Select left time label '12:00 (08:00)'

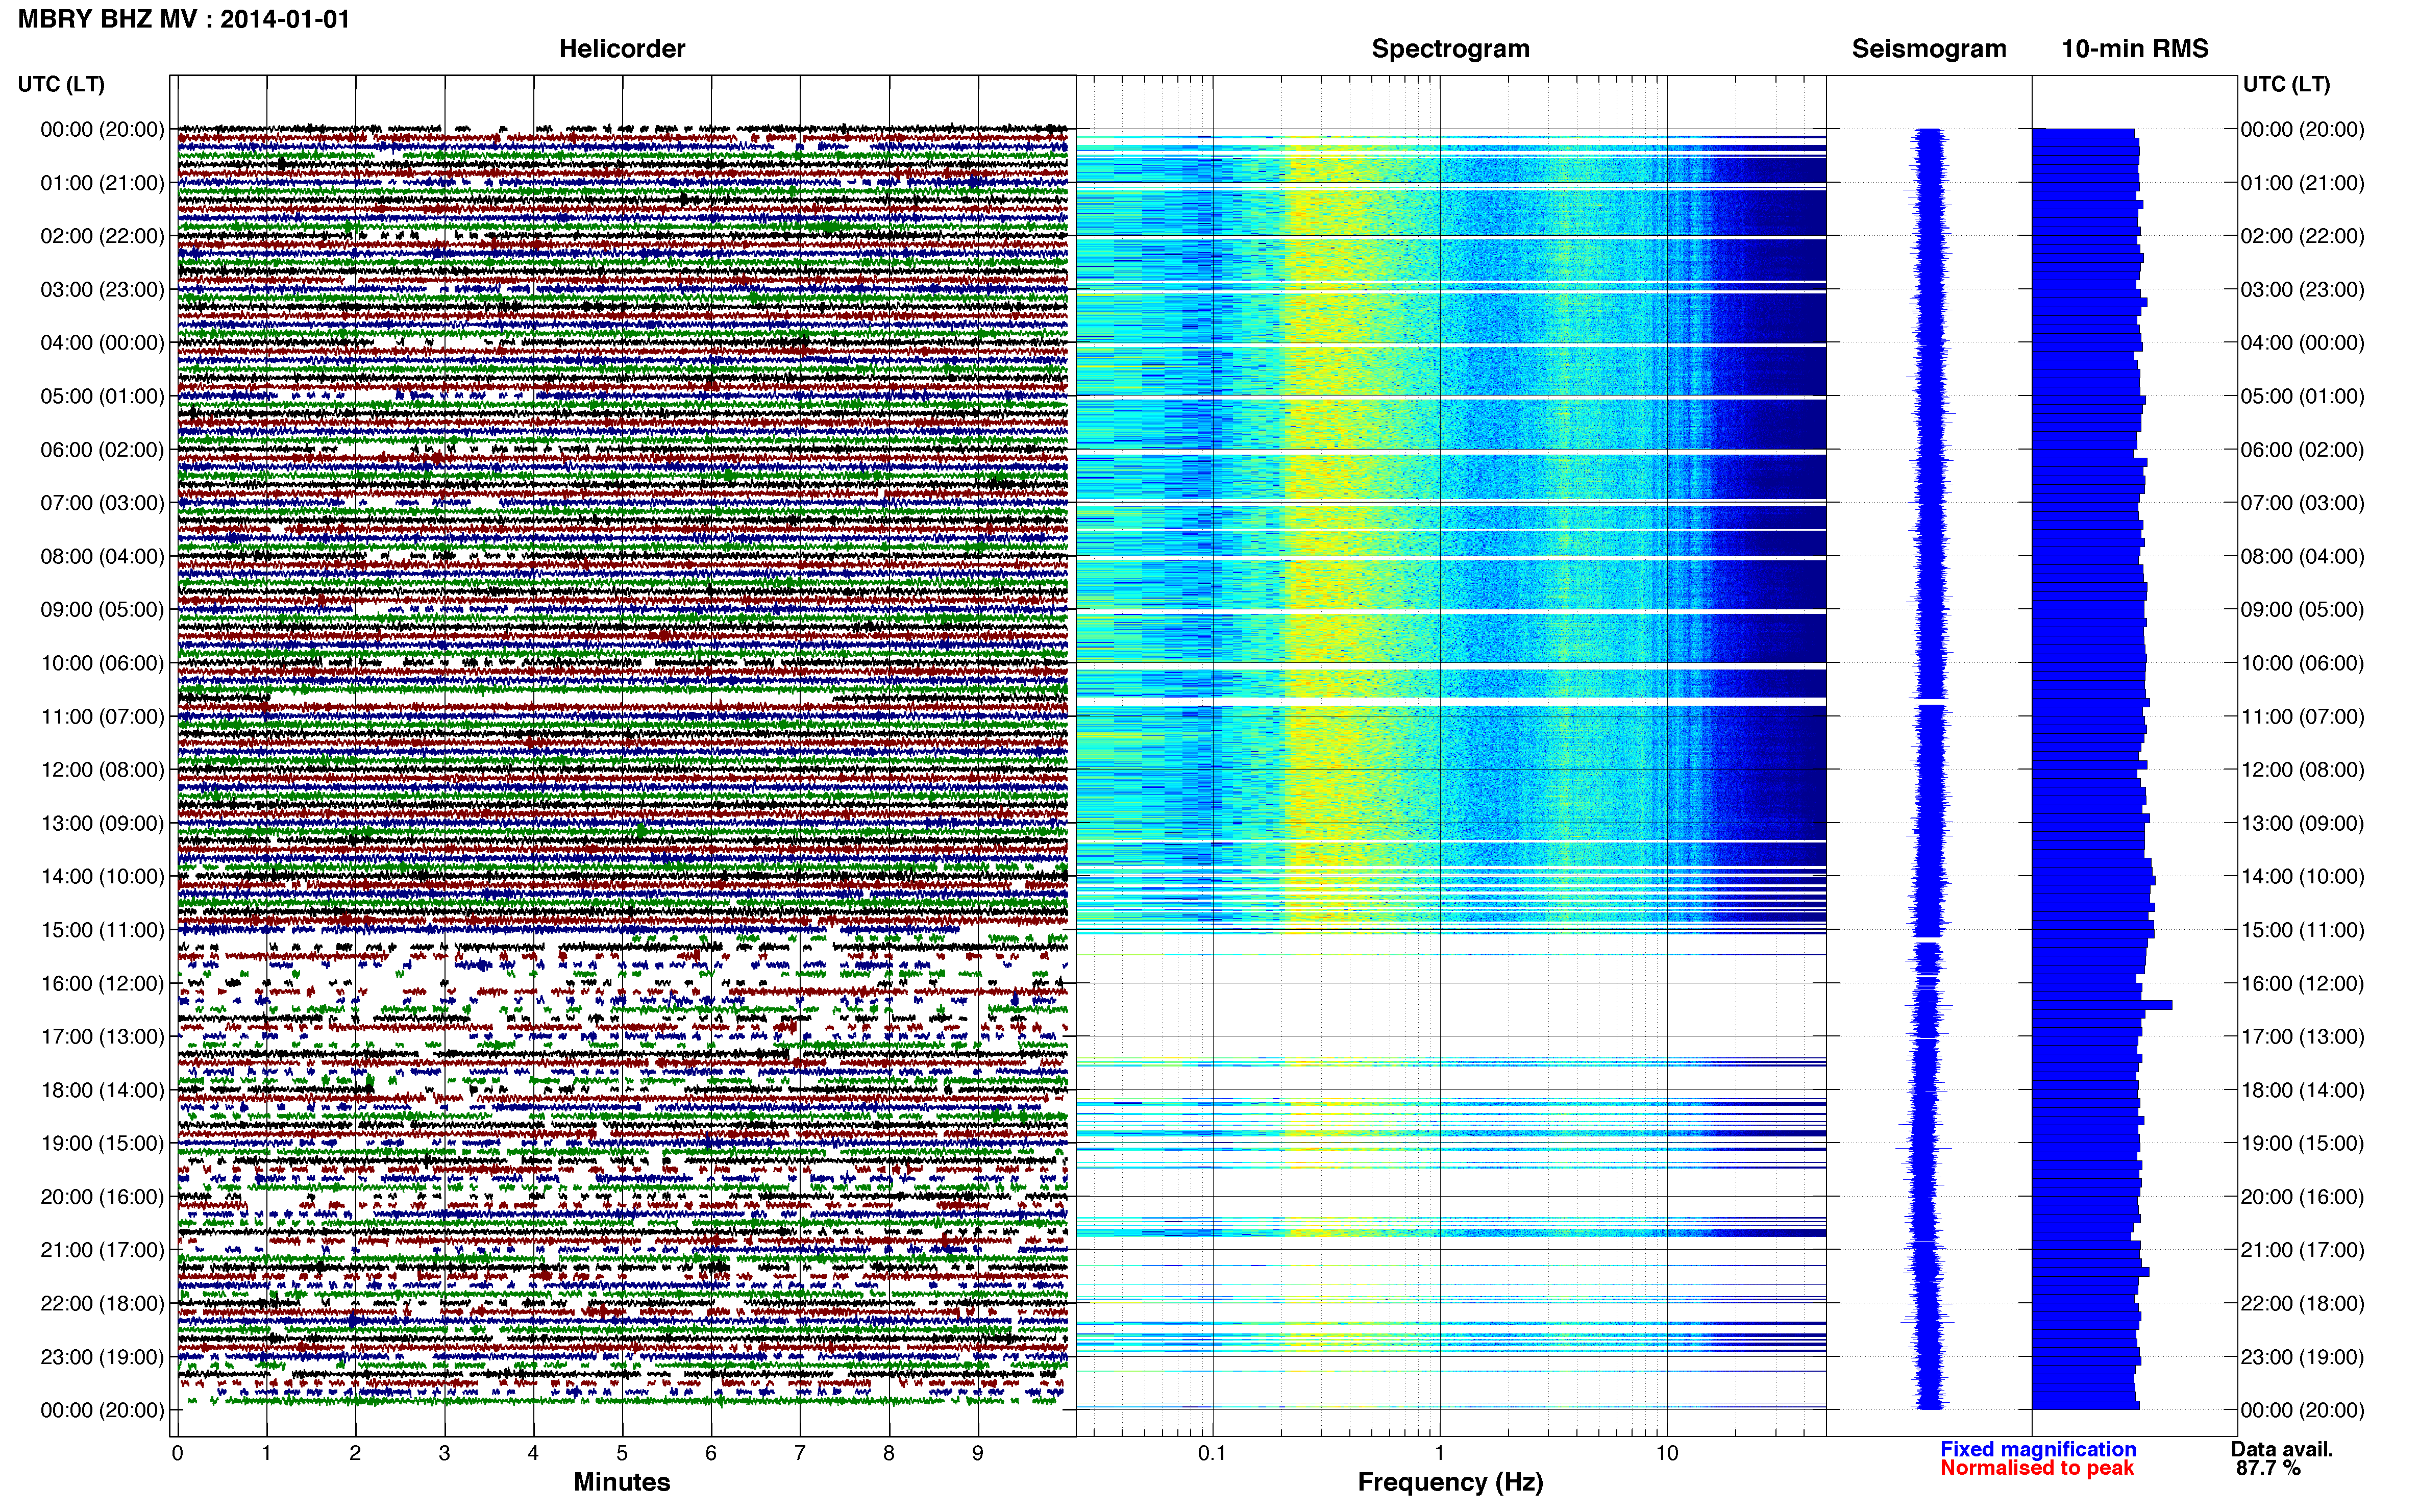pyautogui.click(x=102, y=770)
